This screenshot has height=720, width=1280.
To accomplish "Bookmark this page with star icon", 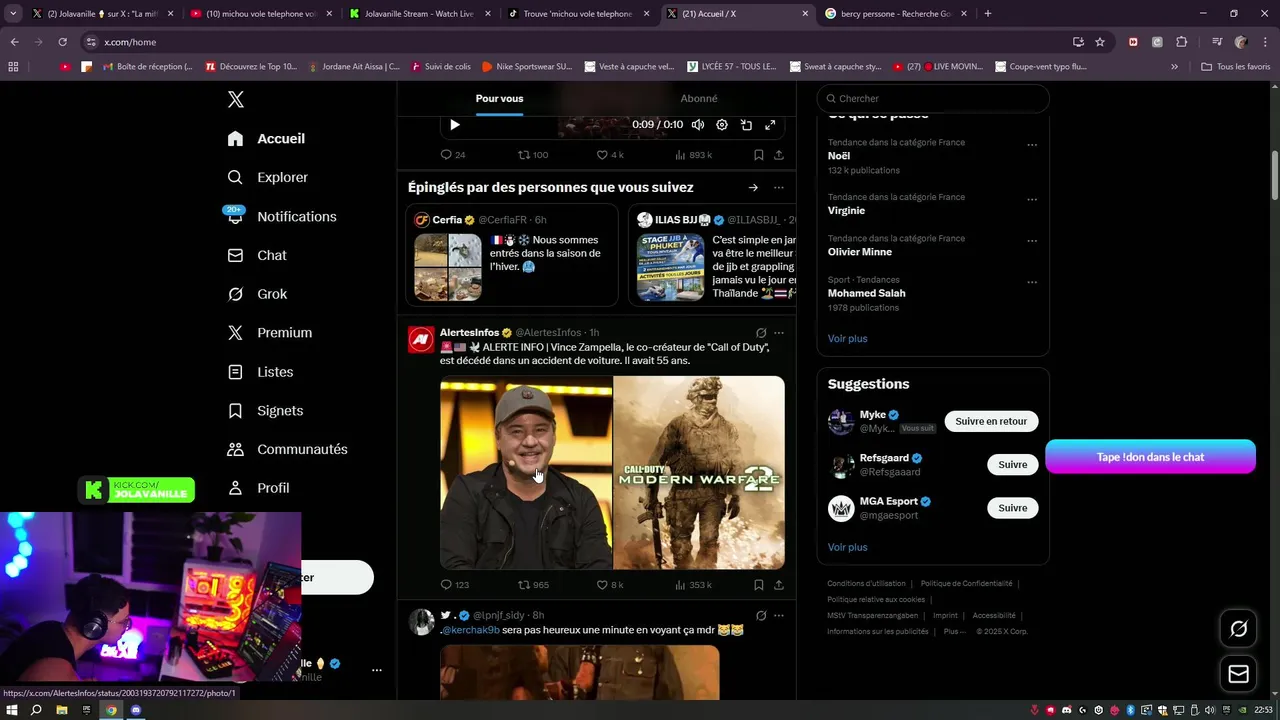I will click(1100, 42).
